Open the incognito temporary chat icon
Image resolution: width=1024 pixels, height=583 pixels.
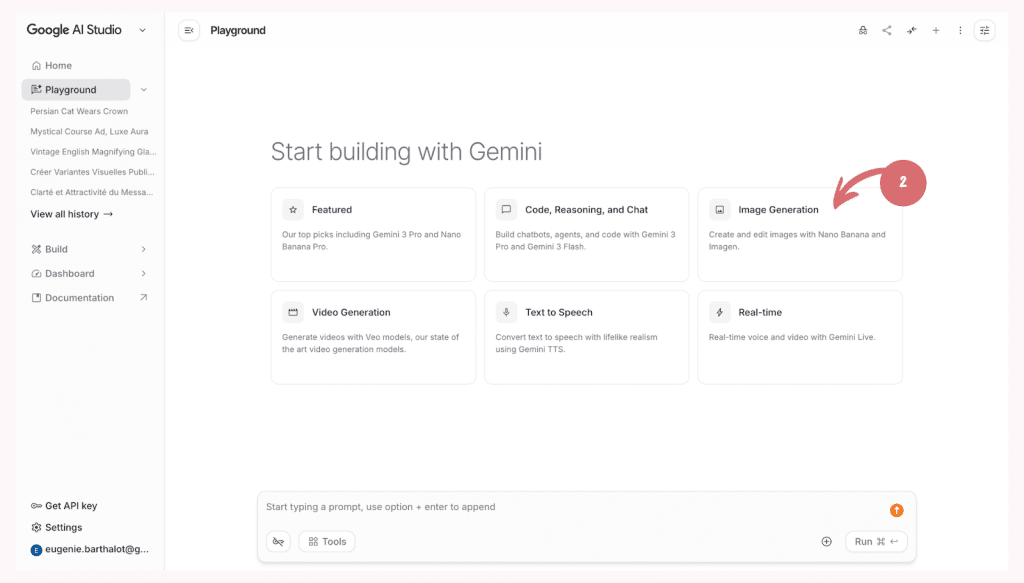click(x=863, y=30)
